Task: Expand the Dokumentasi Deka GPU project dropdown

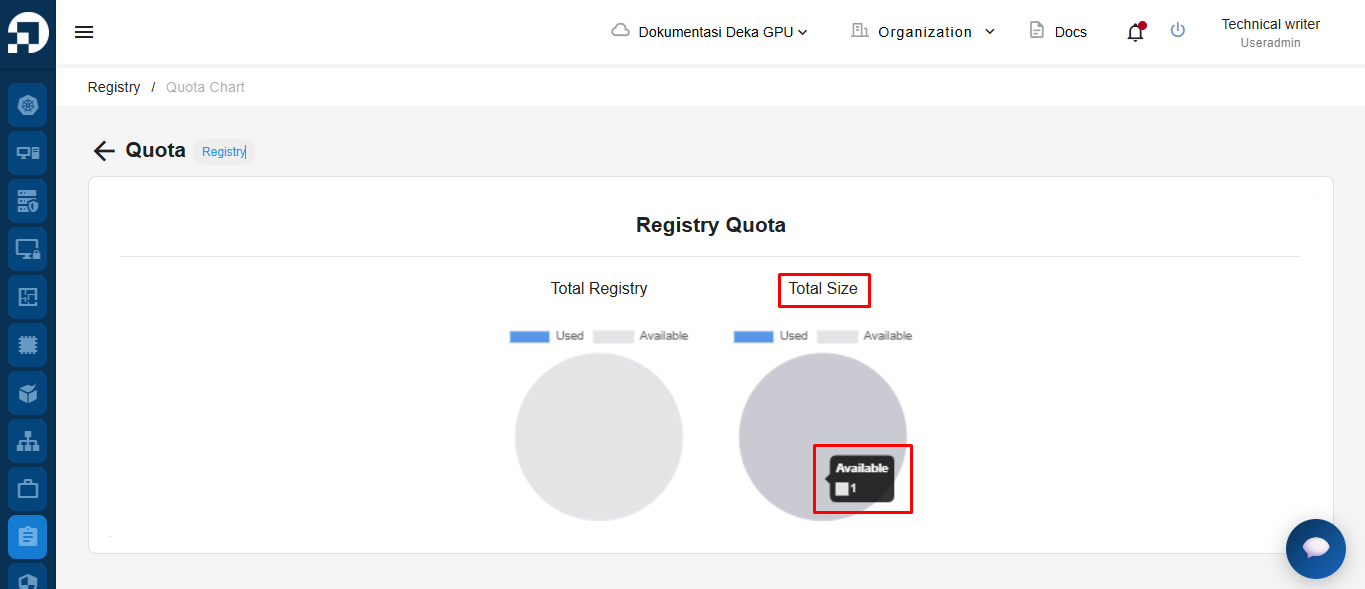Action: (x=710, y=32)
